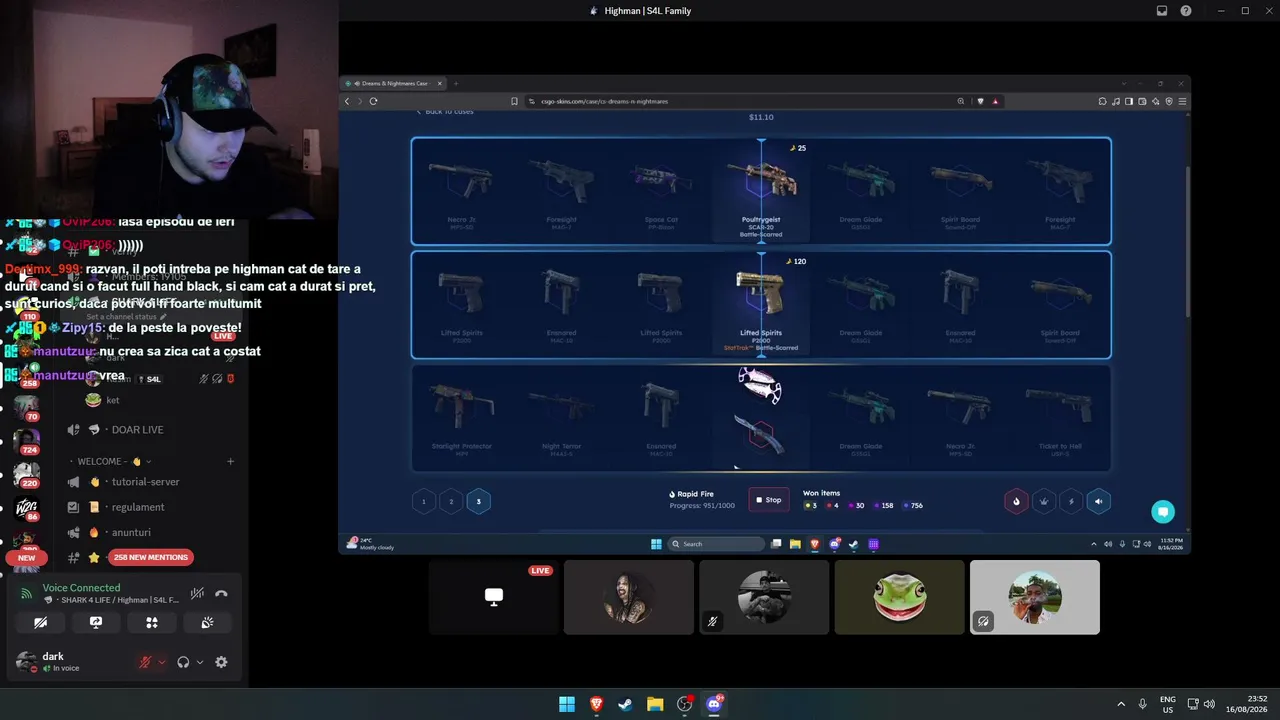Screen dimensions: 1280x720
Task: Reload the page in the streamed browser
Action: point(373,101)
